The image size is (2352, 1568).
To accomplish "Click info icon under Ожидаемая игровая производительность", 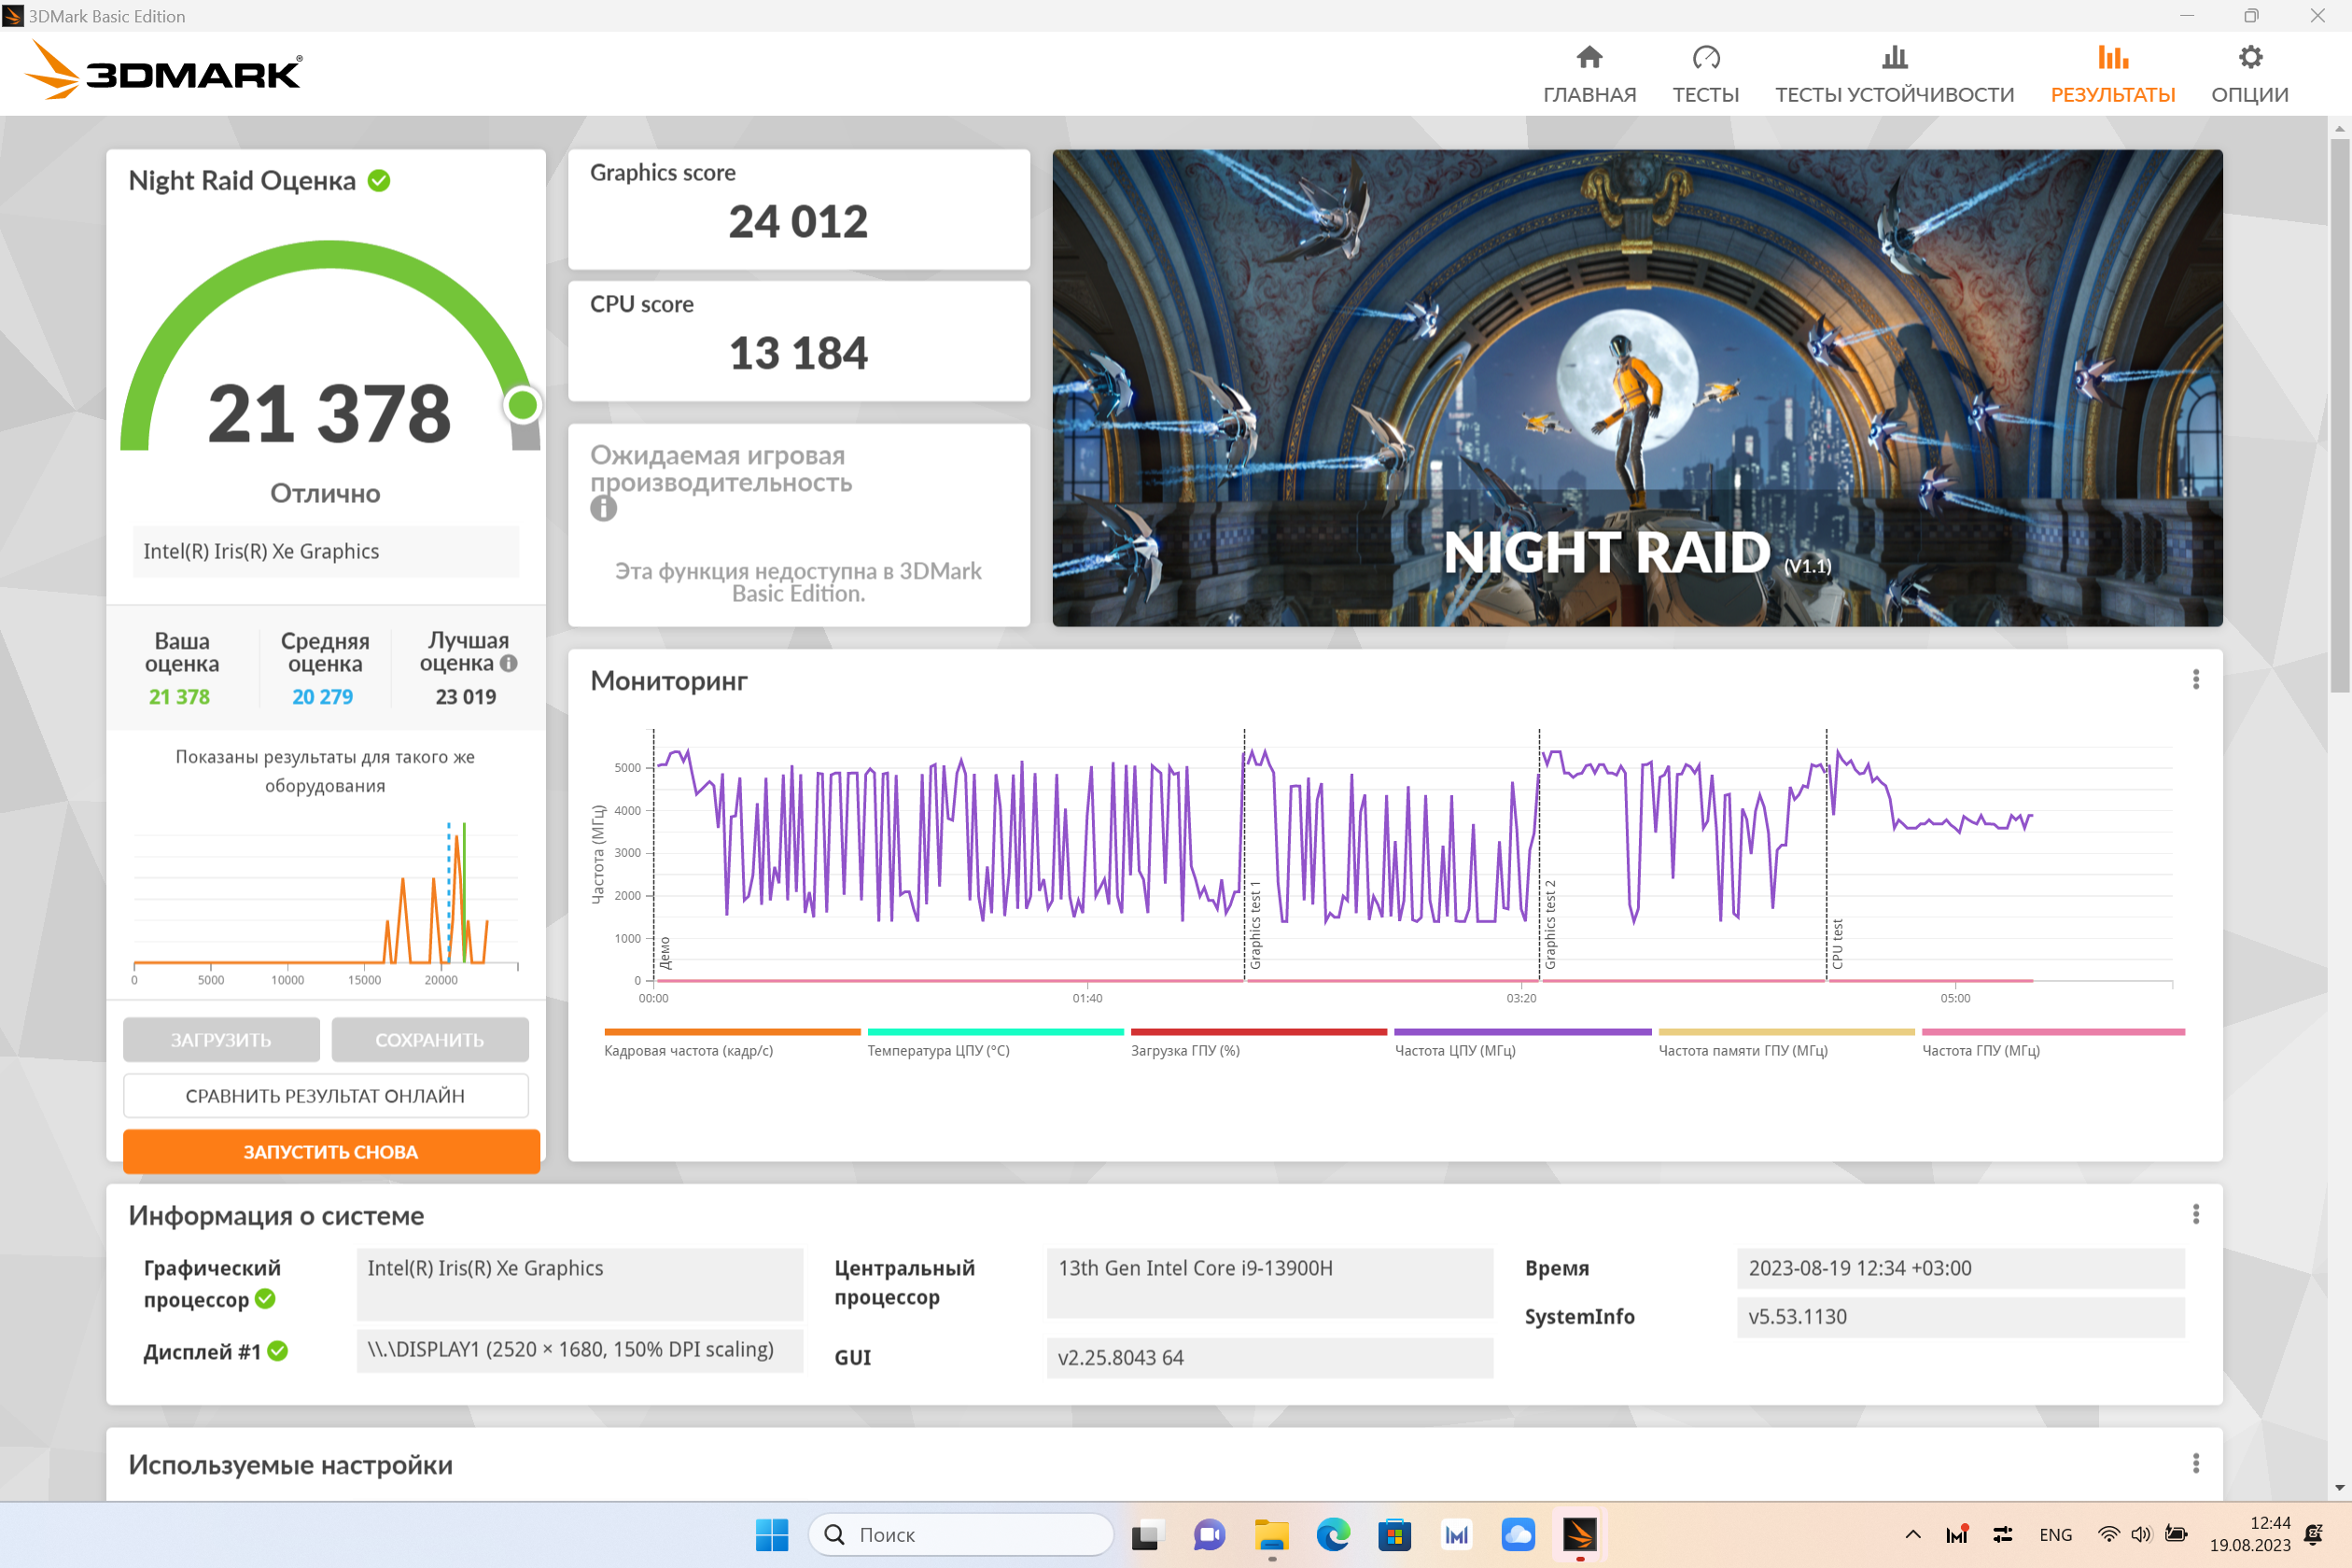I will [x=603, y=509].
